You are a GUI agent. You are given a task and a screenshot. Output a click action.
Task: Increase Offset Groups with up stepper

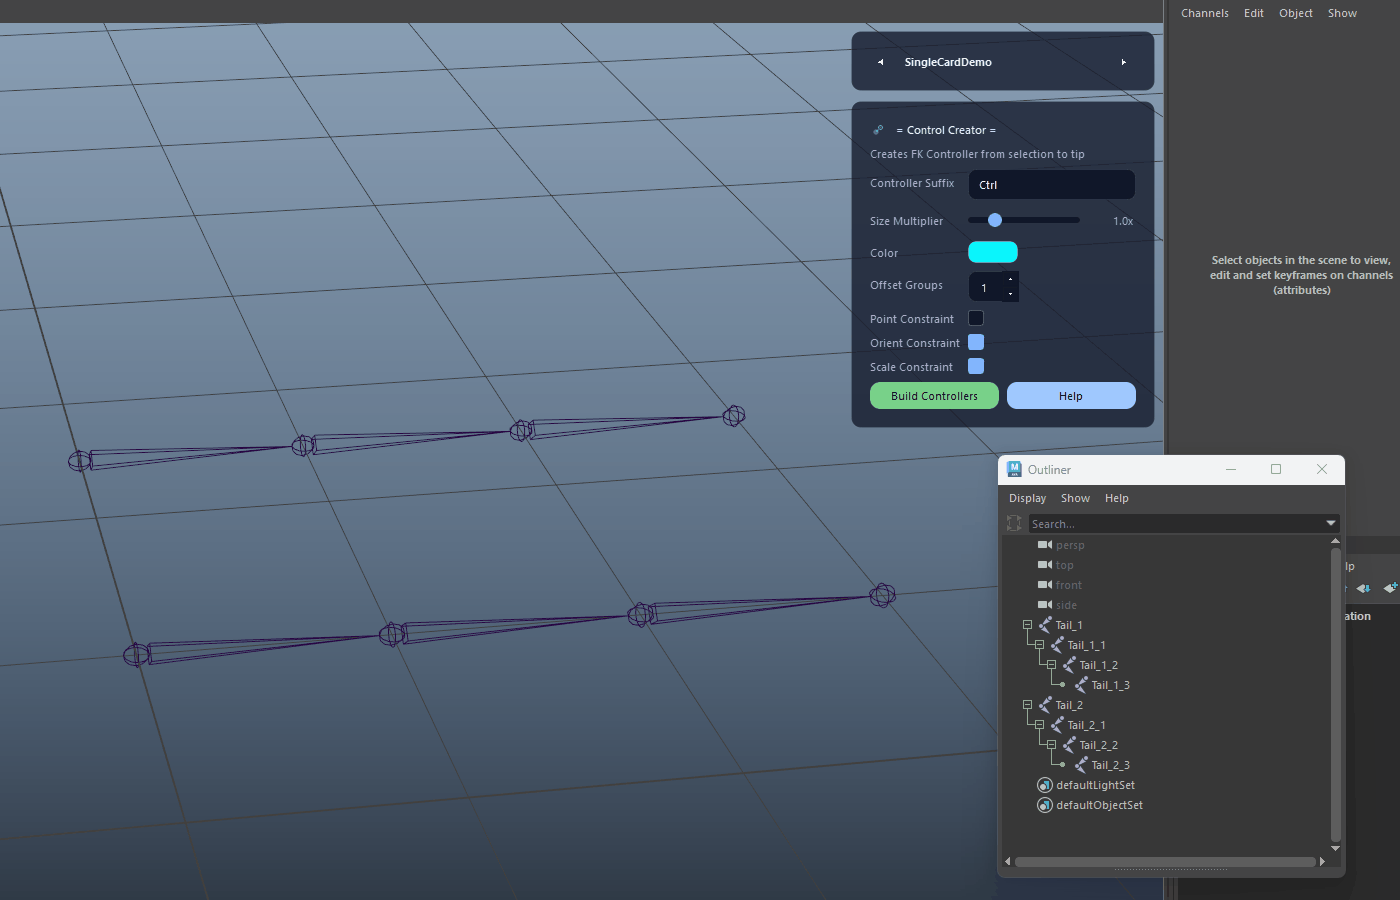pos(1011,279)
